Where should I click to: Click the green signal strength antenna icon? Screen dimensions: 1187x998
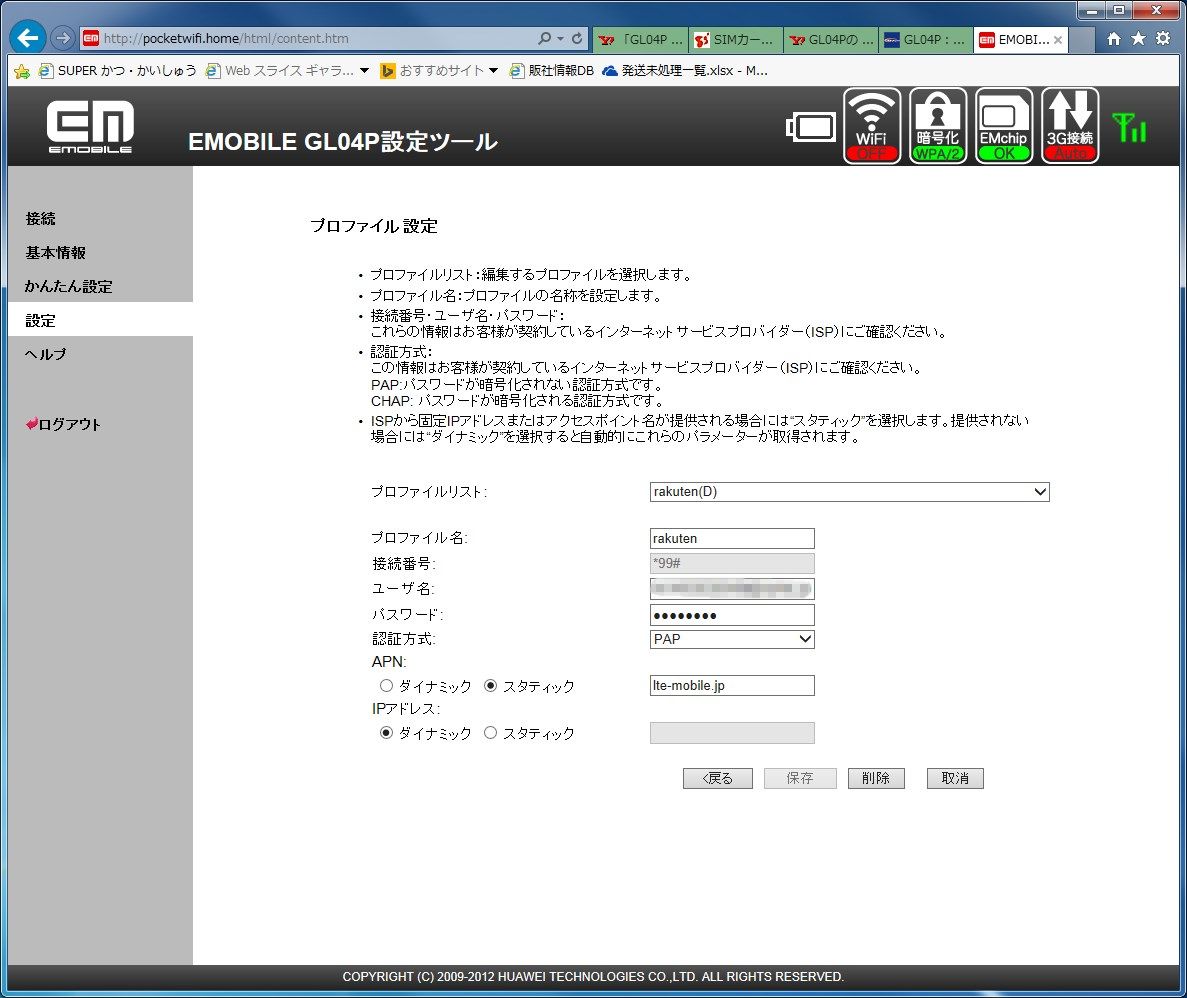(1129, 127)
